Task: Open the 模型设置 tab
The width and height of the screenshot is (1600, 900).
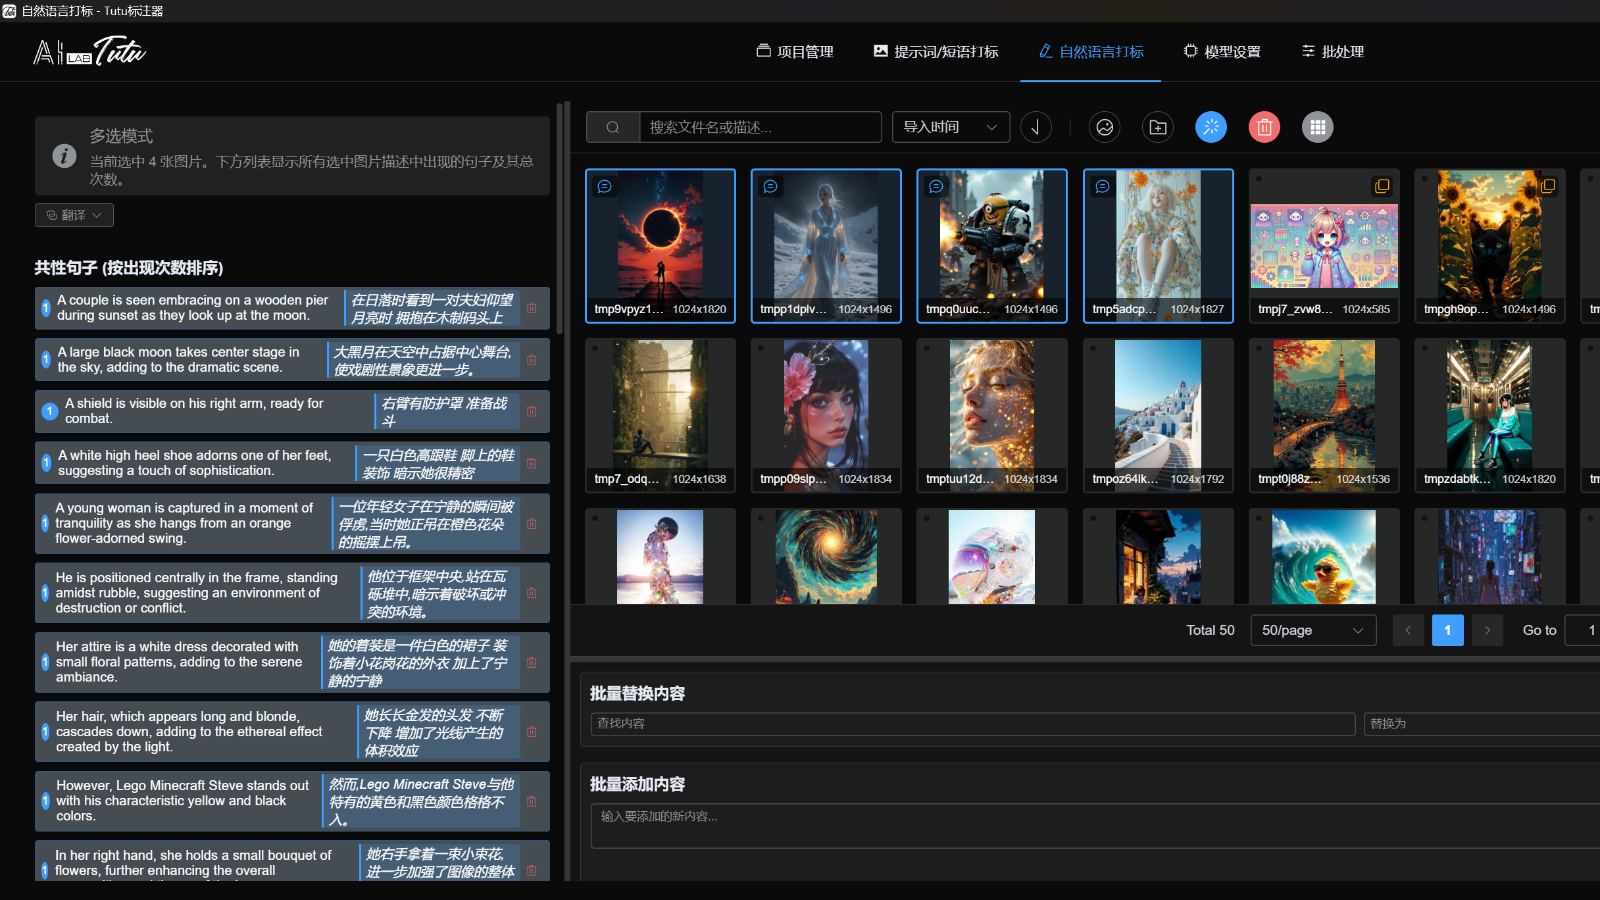Action: click(1222, 51)
